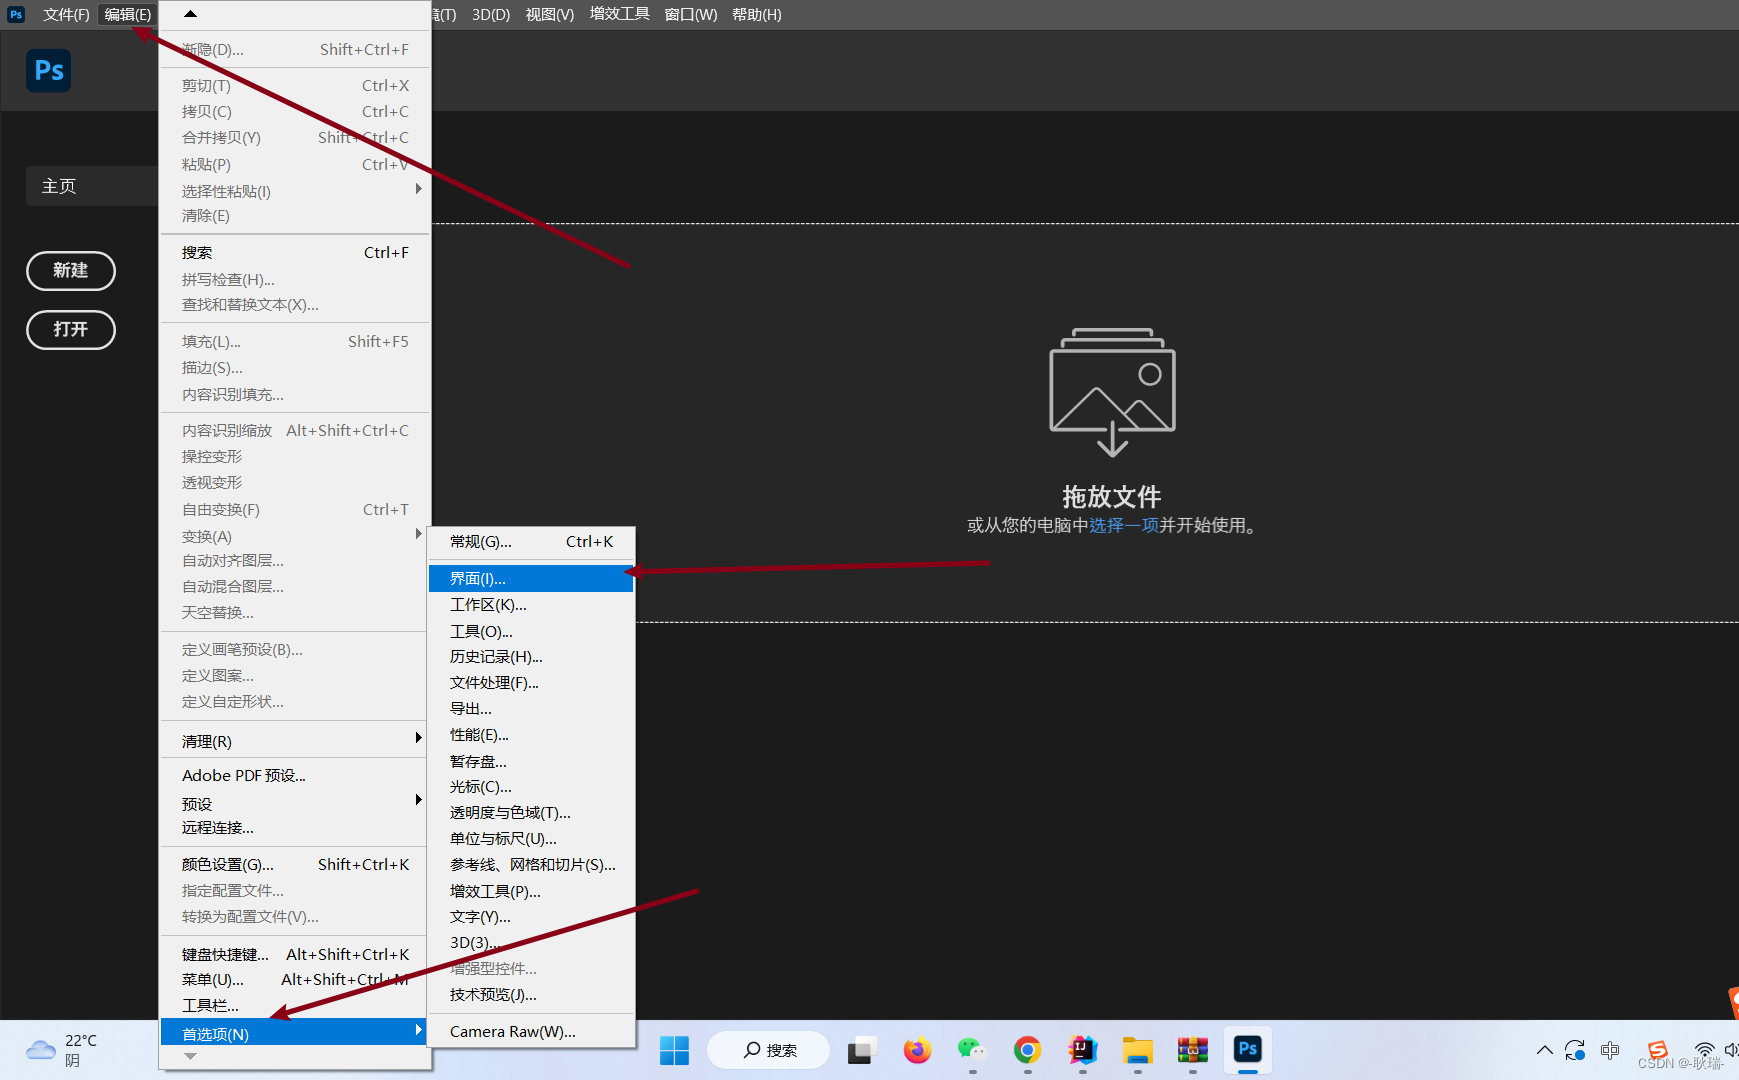Viewport: 1739px width, 1080px height.
Task: Select 工具栏... menu item
Action: click(295, 1005)
